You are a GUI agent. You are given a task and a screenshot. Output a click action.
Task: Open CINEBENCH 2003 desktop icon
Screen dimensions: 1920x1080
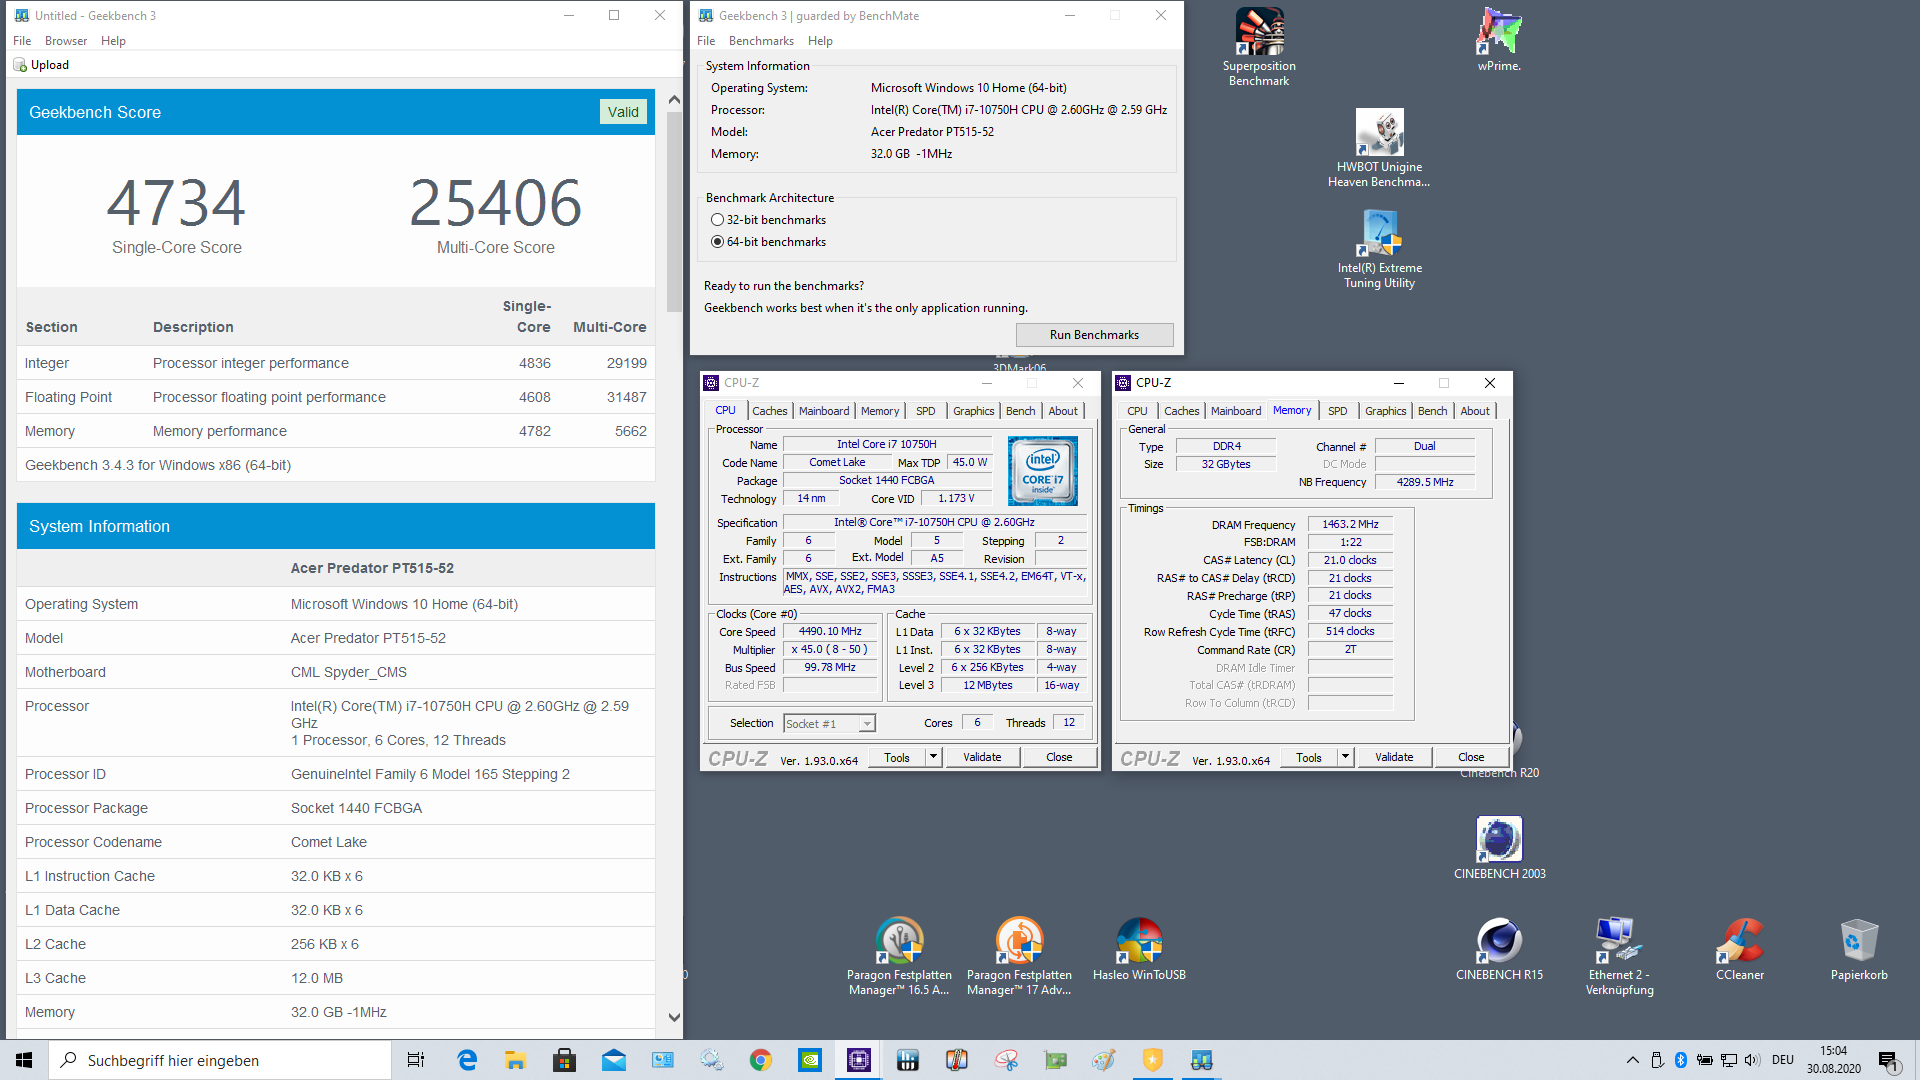(1499, 848)
